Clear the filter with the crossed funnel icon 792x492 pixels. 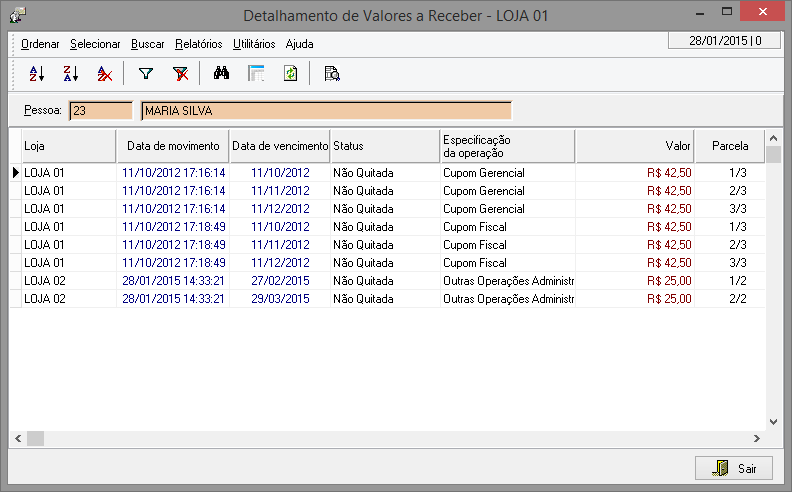click(180, 73)
